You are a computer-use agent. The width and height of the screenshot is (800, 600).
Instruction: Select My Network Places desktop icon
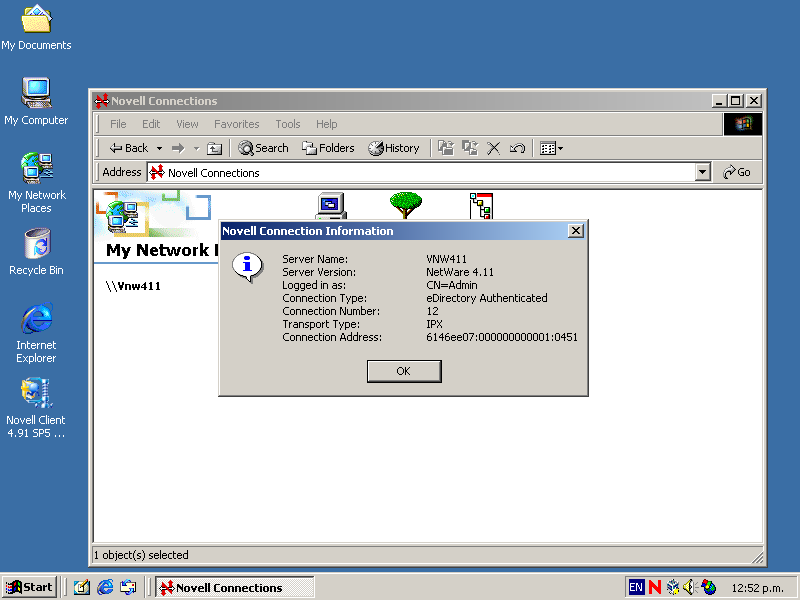pos(36,183)
